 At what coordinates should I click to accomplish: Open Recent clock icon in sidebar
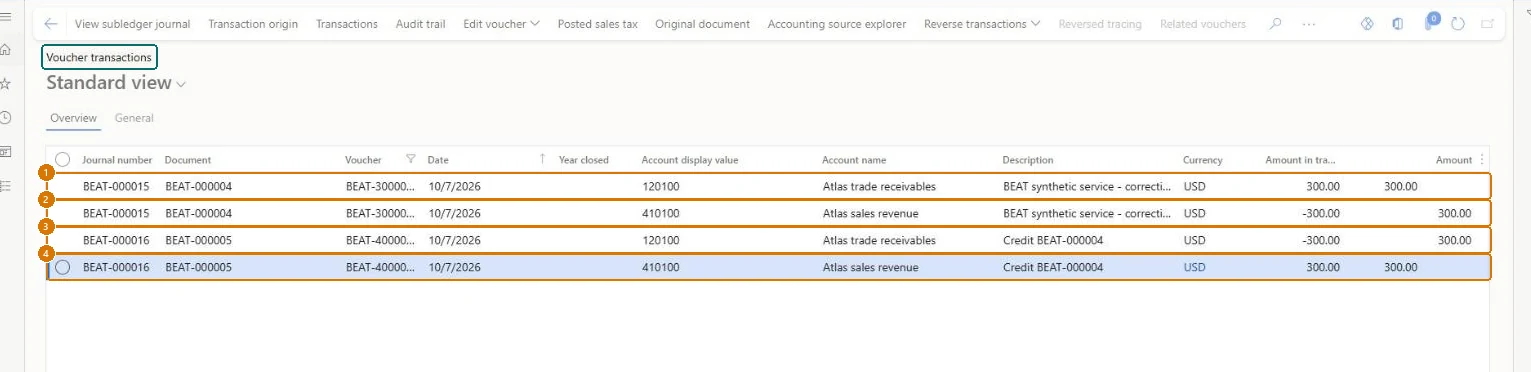click(x=6, y=117)
